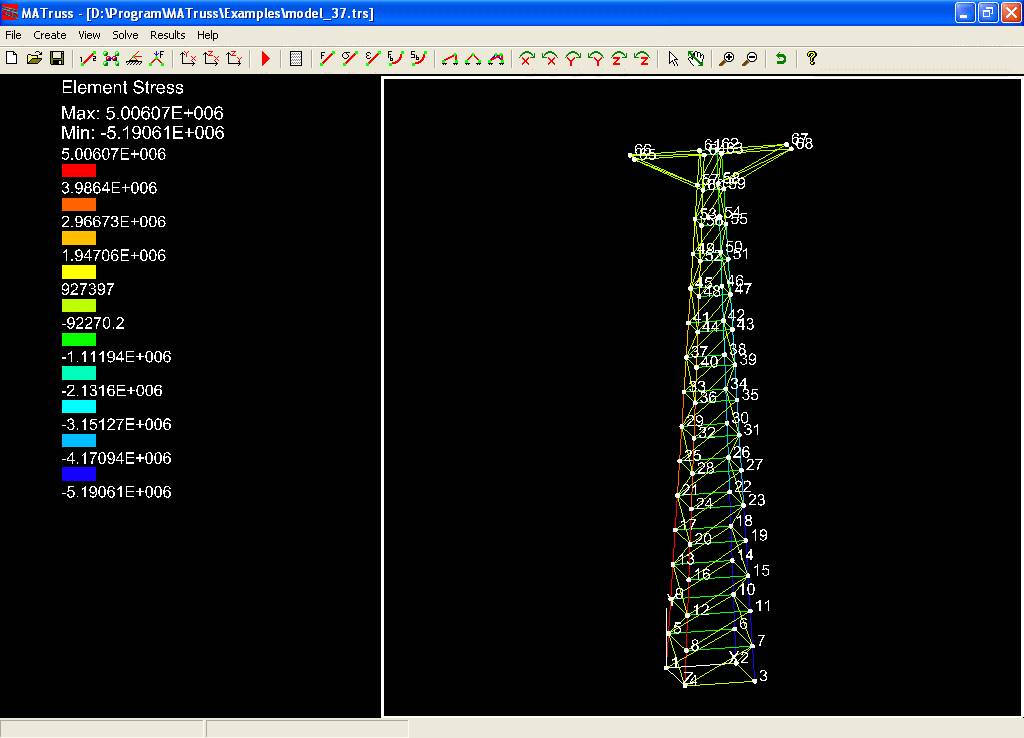The image size is (1024, 738).
Task: Click the red legend swatch under 5.00607E+006
Action: tap(78, 170)
